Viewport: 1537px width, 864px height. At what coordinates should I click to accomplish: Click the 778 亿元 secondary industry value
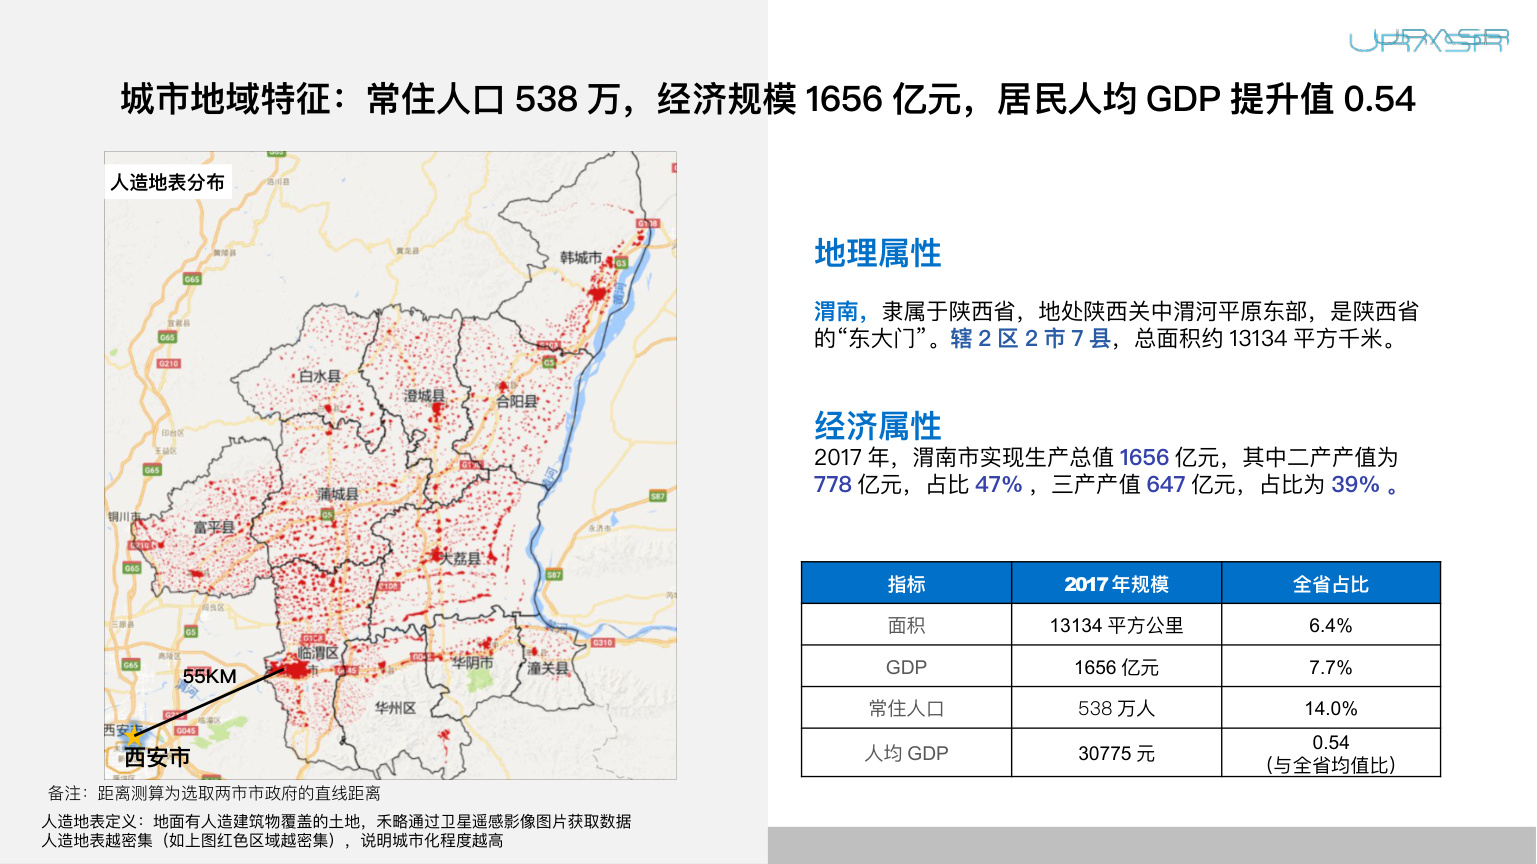[x=860, y=485]
